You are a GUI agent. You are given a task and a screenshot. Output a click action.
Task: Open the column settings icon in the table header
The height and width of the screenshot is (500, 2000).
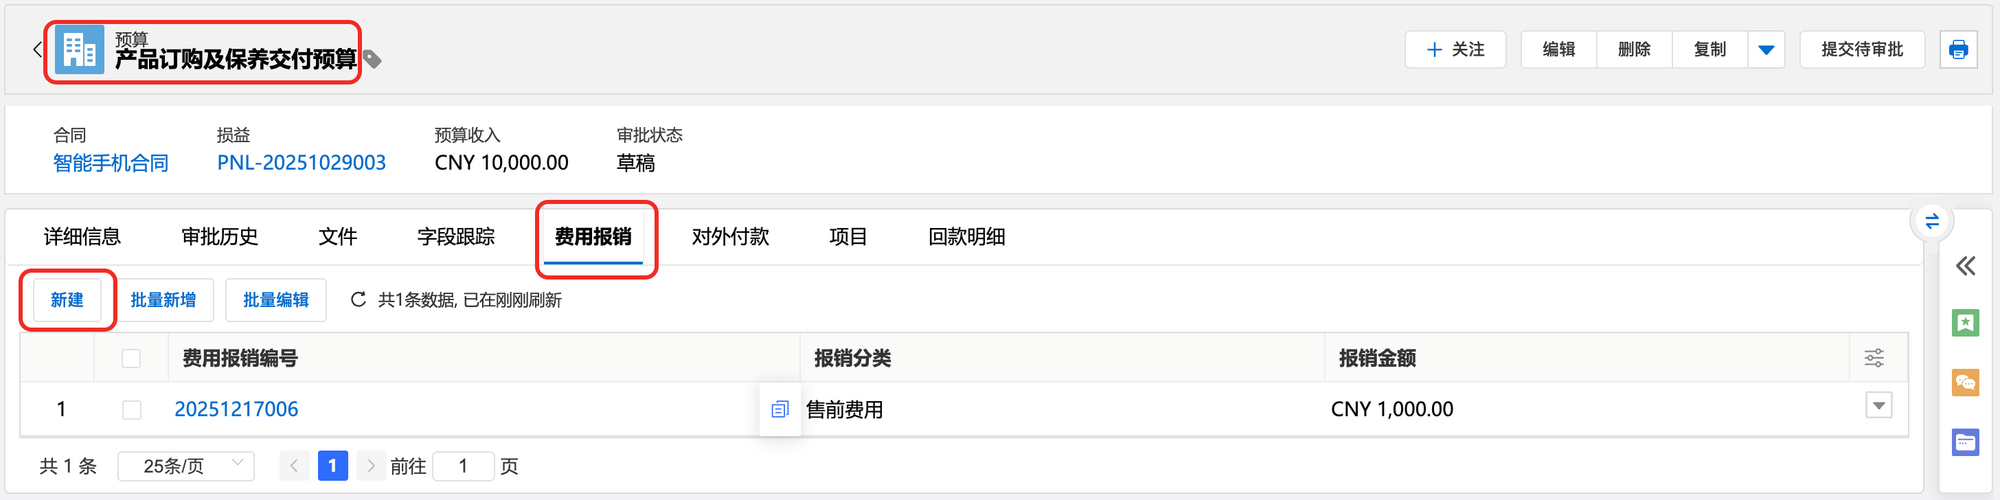1874,358
